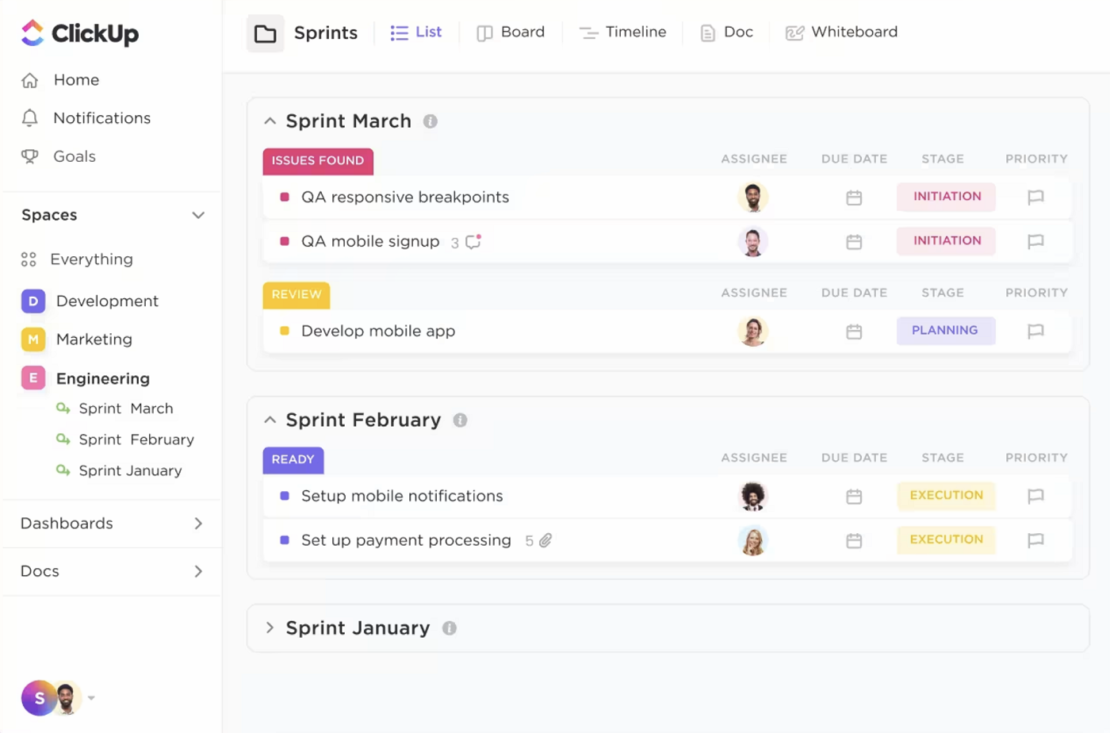
Task: Set priority flag on Set up payment processing
Action: (x=1036, y=540)
